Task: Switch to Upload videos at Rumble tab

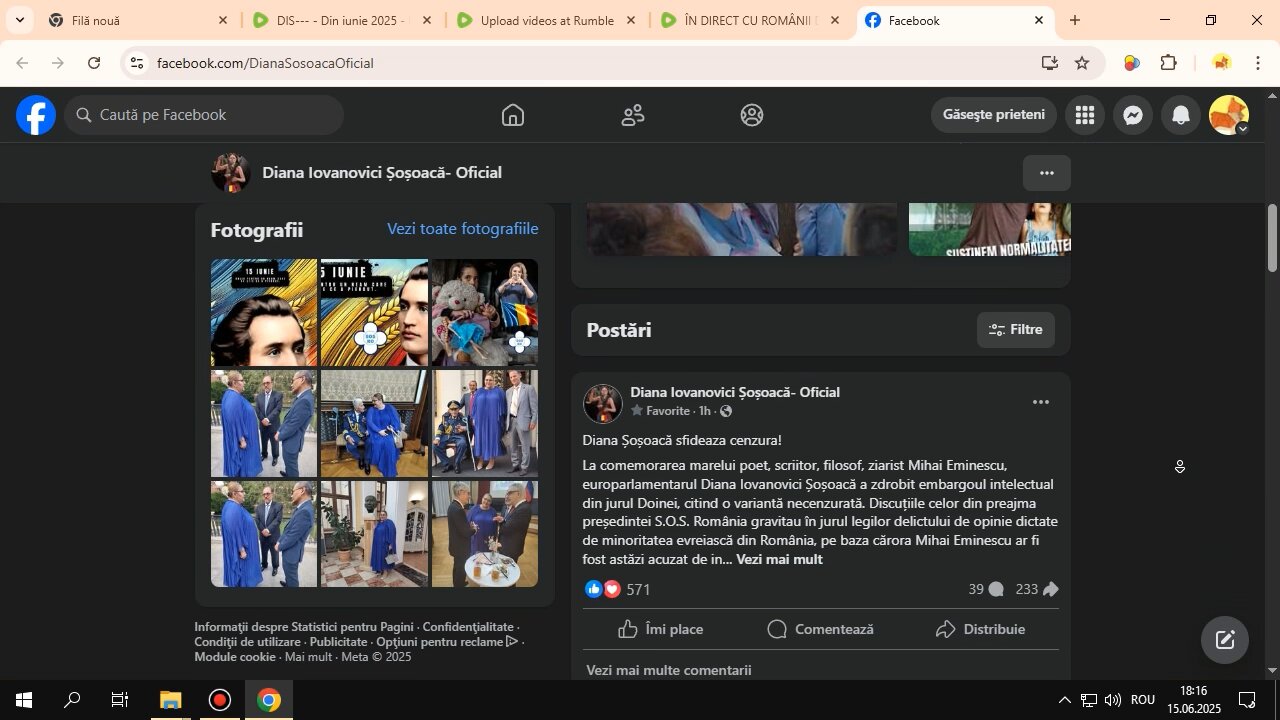Action: point(546,20)
